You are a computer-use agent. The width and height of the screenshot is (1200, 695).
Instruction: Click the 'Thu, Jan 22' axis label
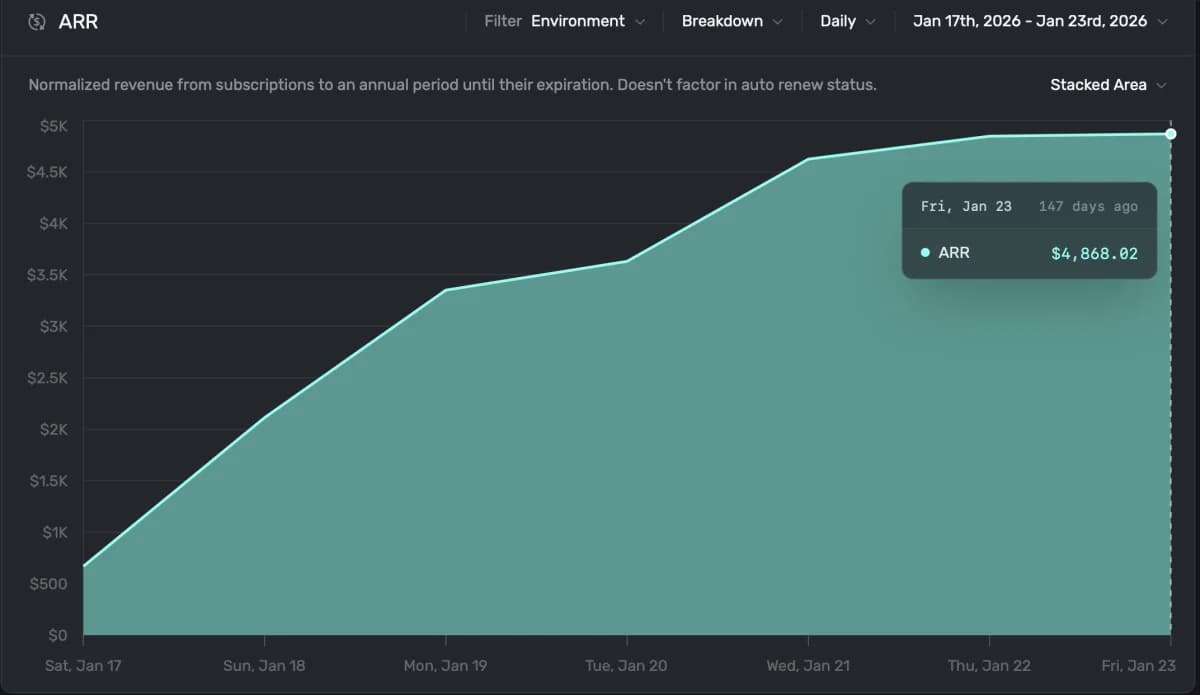point(989,665)
